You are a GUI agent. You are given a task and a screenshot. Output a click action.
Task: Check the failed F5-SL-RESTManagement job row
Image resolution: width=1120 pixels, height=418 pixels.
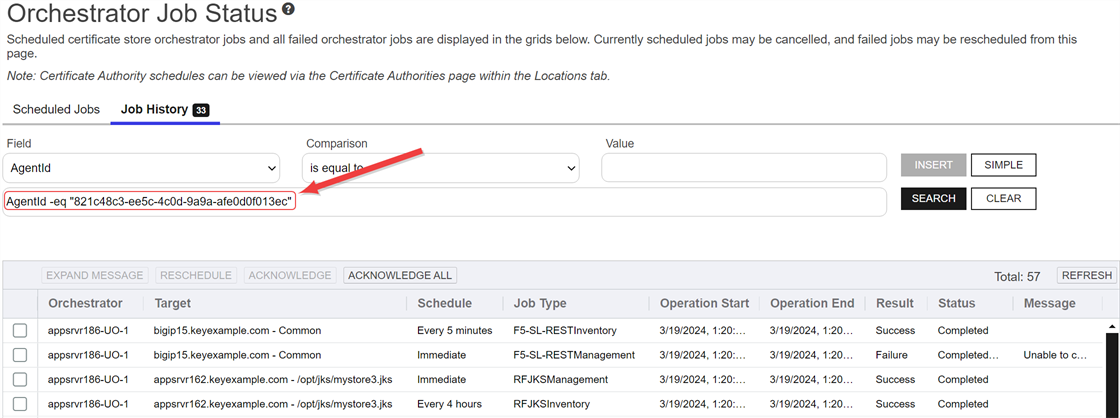[20, 355]
